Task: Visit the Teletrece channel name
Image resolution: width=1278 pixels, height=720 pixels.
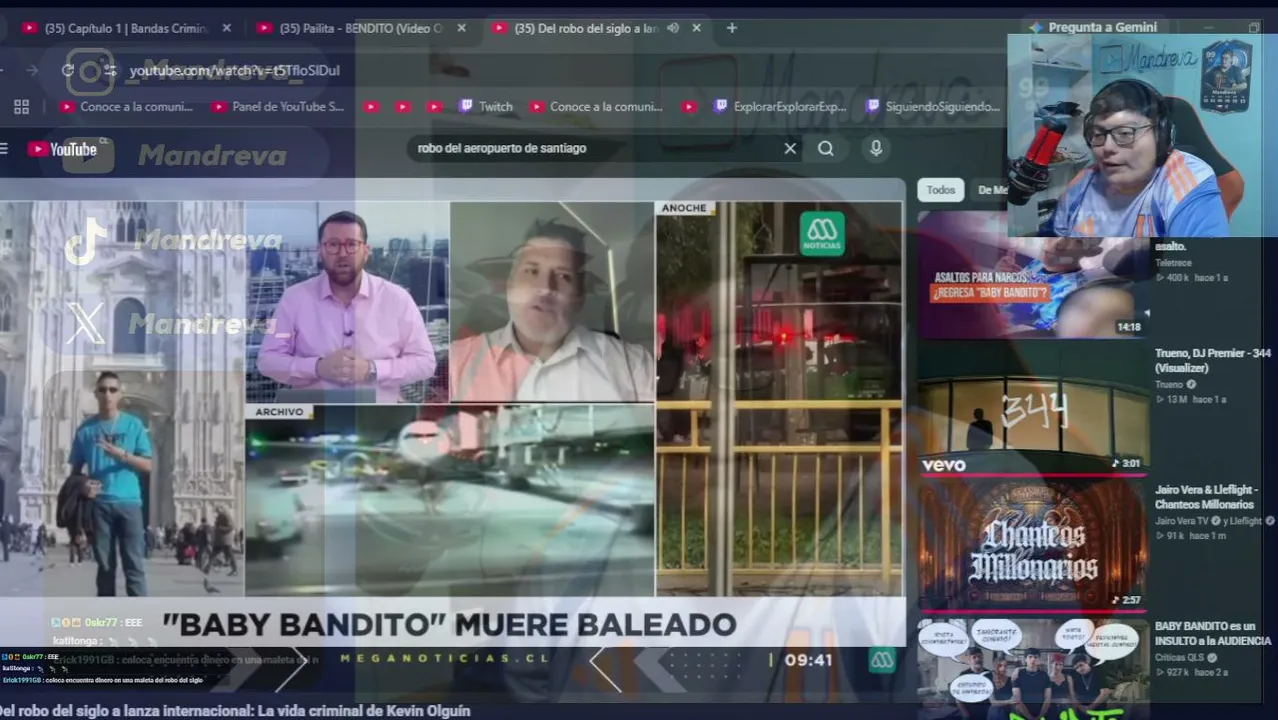Action: (x=1172, y=263)
